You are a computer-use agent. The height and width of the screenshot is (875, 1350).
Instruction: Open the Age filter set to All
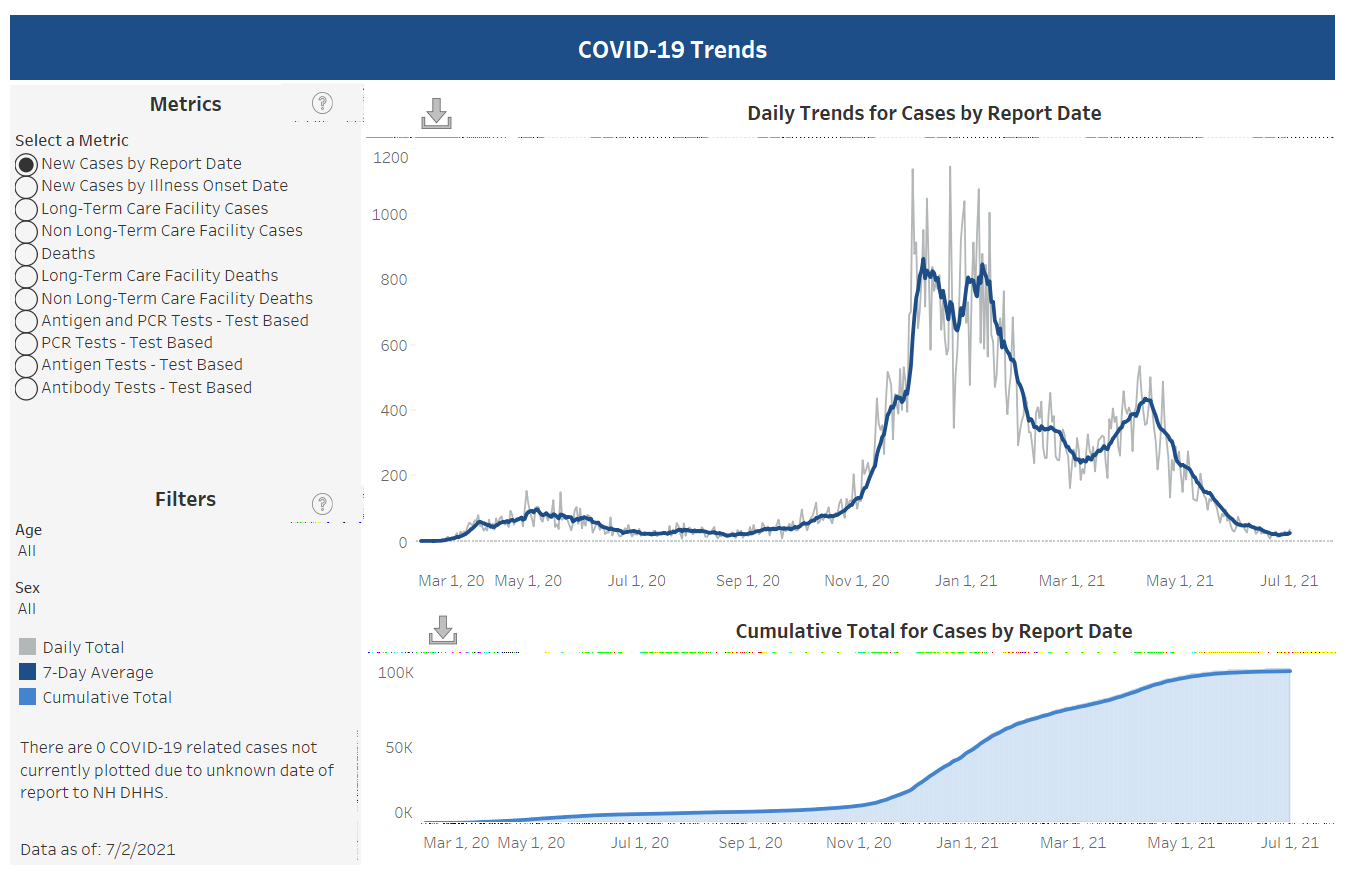pos(27,551)
